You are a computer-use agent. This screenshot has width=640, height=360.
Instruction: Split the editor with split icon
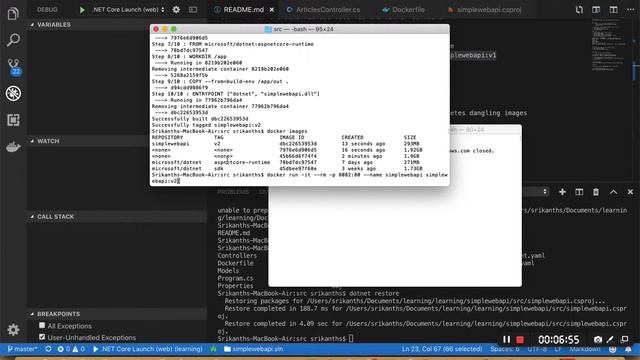(613, 9)
